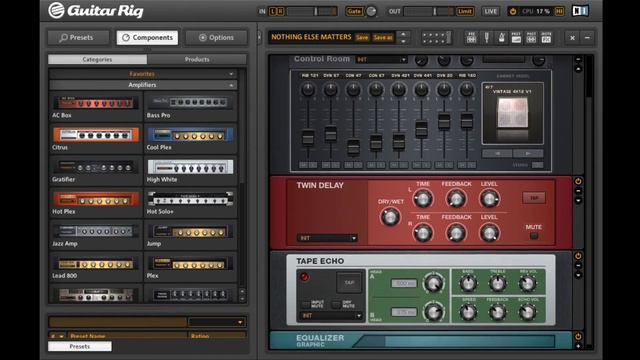Choose the High White amplifier
Viewport: 640px width, 360px height.
[190, 167]
